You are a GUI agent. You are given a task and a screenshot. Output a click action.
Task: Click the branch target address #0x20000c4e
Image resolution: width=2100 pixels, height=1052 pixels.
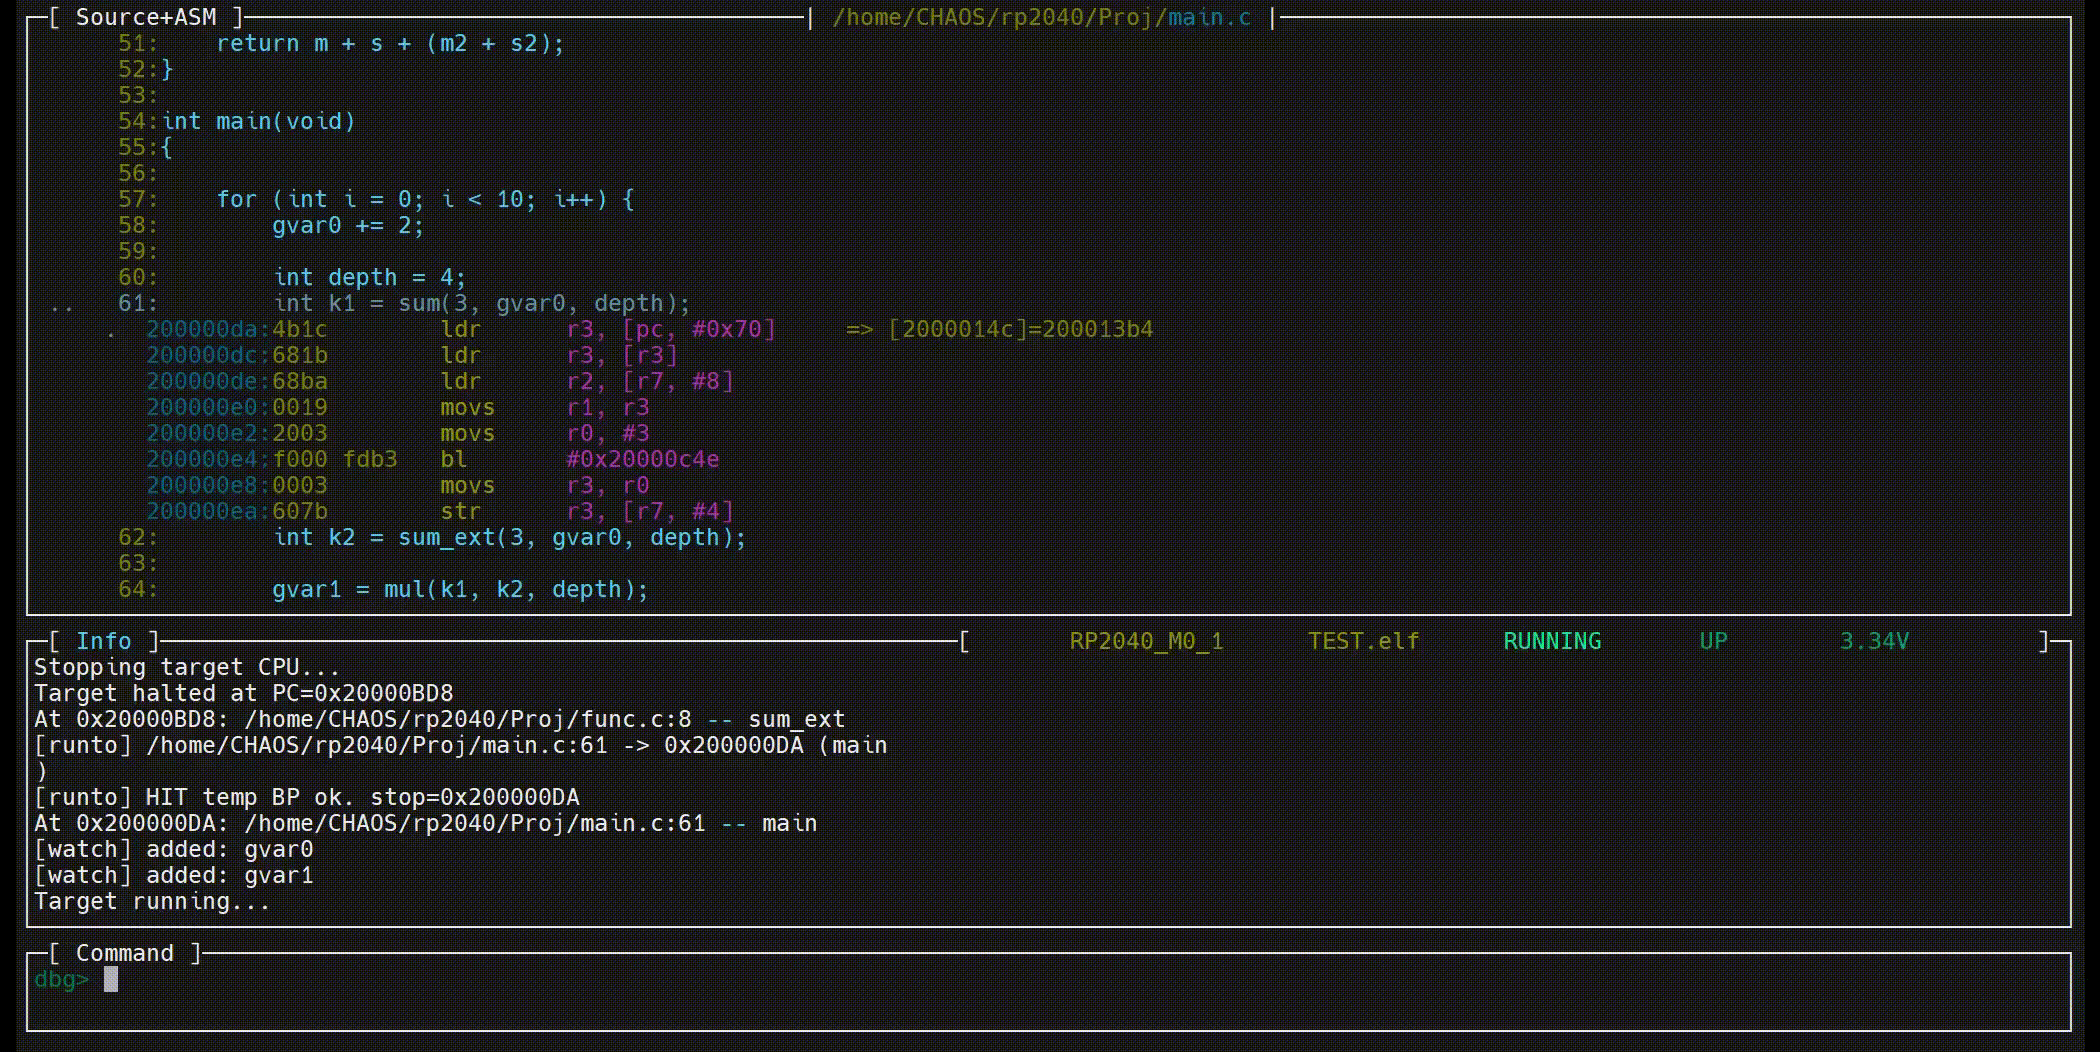tap(642, 459)
